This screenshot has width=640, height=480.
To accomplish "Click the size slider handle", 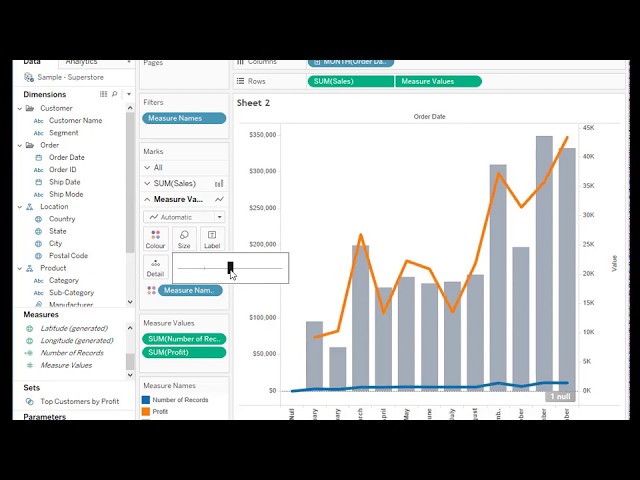I will pos(230,268).
